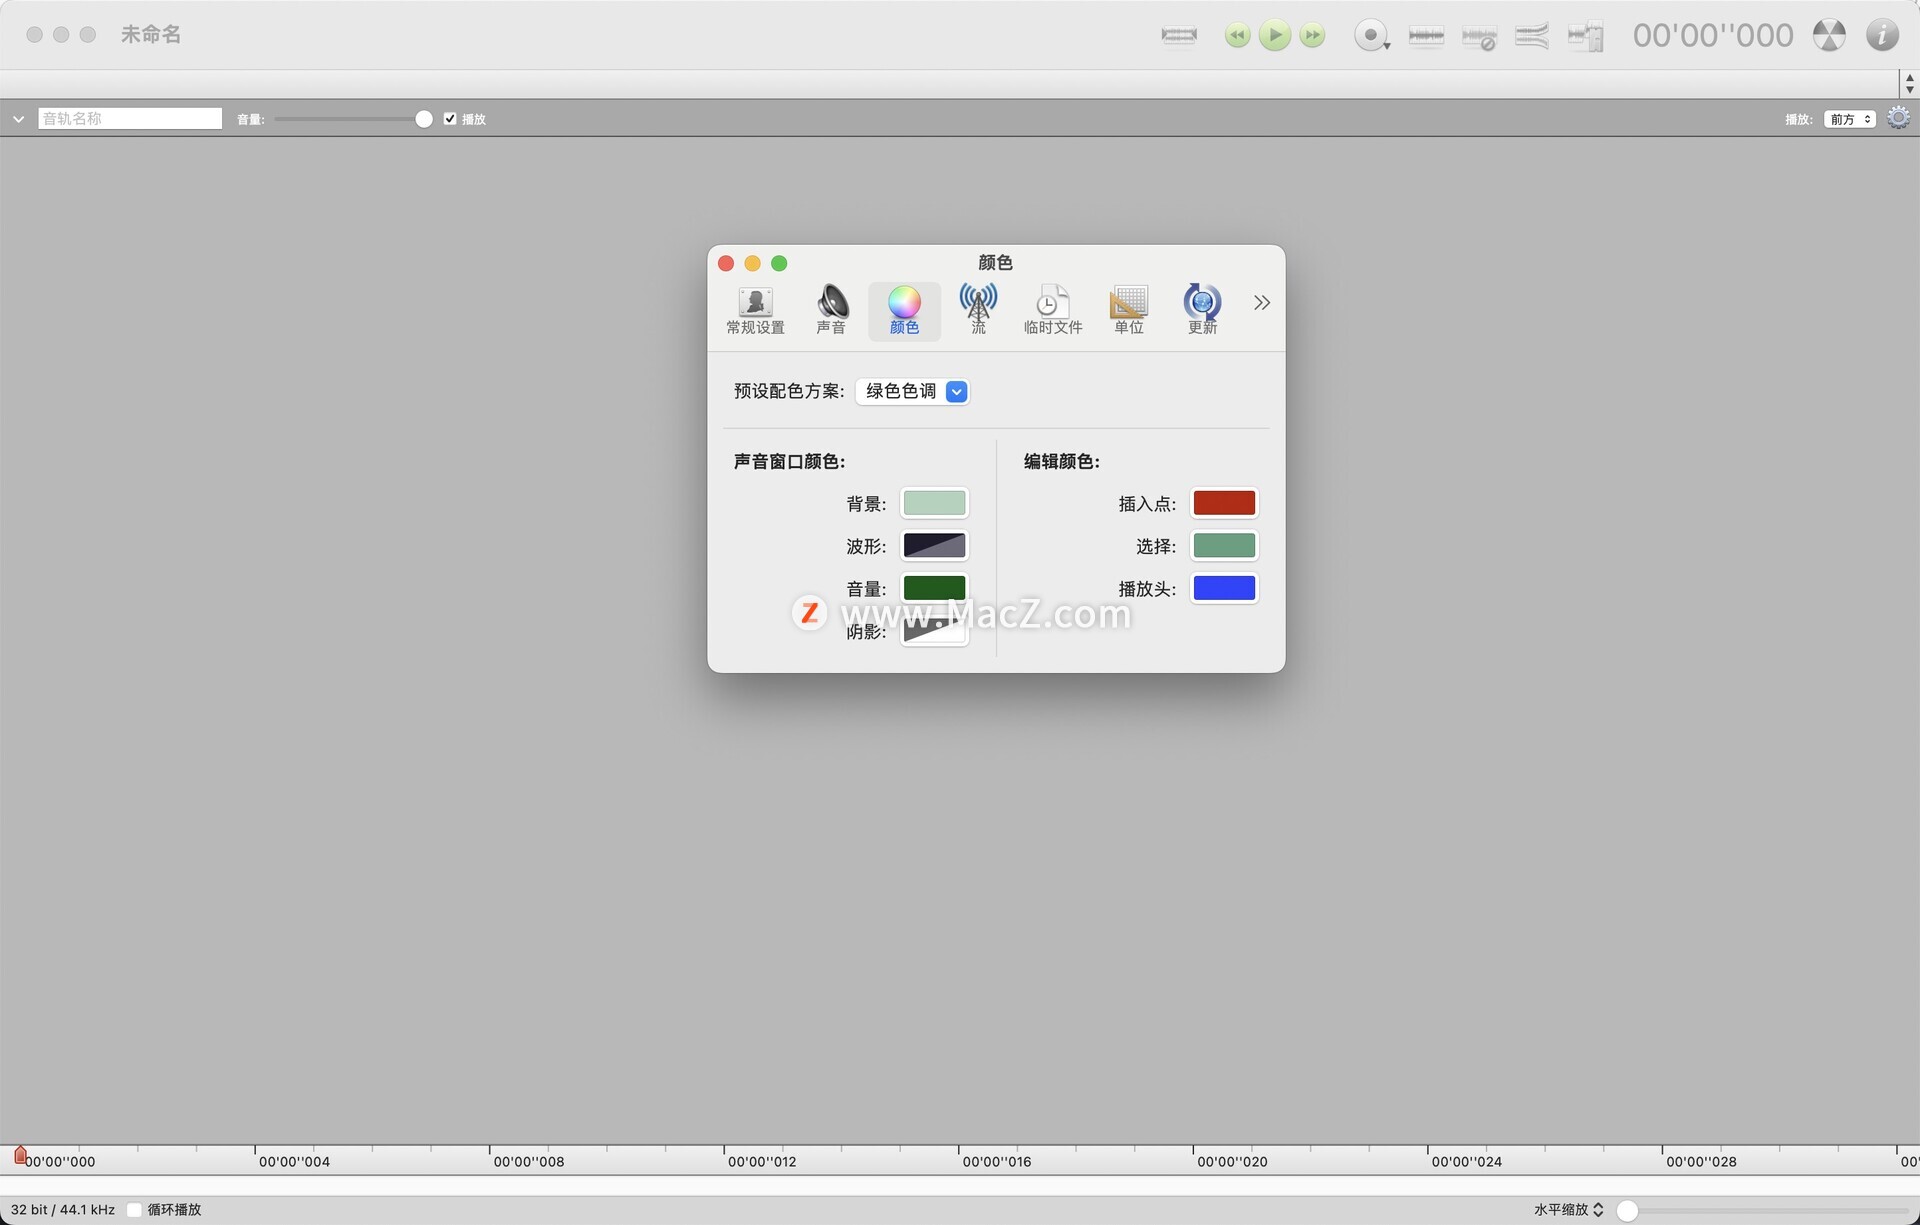Enable the 循环播放 loop checkbox
This screenshot has height=1225, width=1920.
pos(134,1210)
